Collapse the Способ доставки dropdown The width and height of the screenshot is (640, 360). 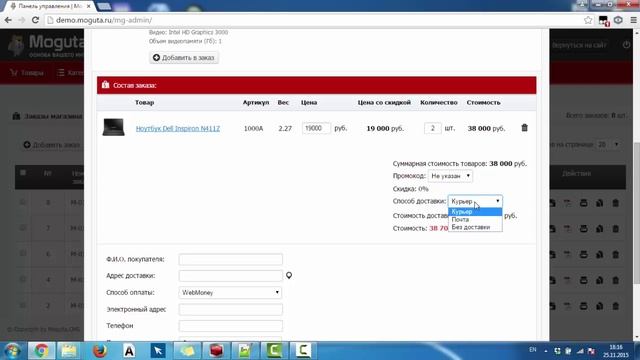click(x=475, y=201)
